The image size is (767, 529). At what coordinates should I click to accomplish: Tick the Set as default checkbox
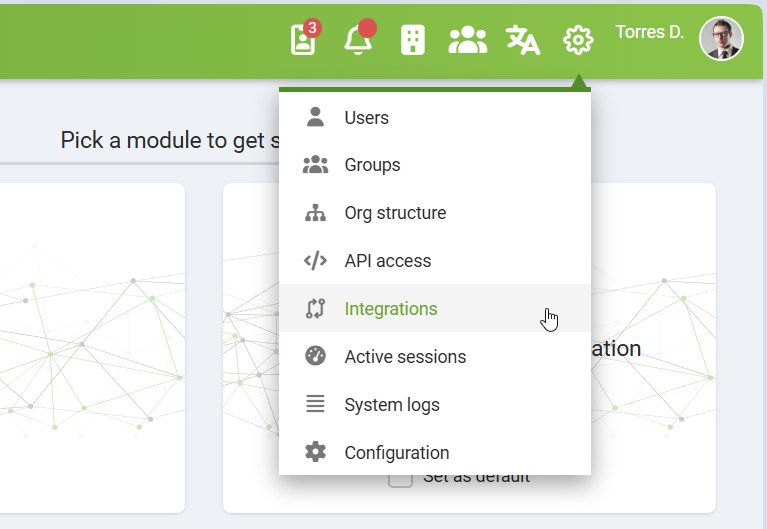(400, 478)
